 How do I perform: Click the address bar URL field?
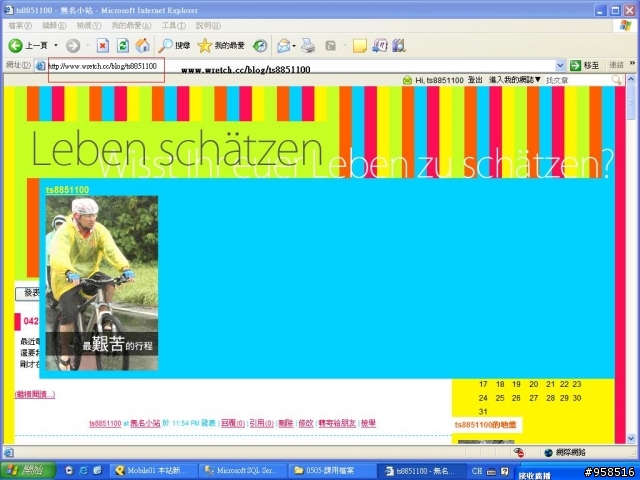pyautogui.click(x=300, y=65)
